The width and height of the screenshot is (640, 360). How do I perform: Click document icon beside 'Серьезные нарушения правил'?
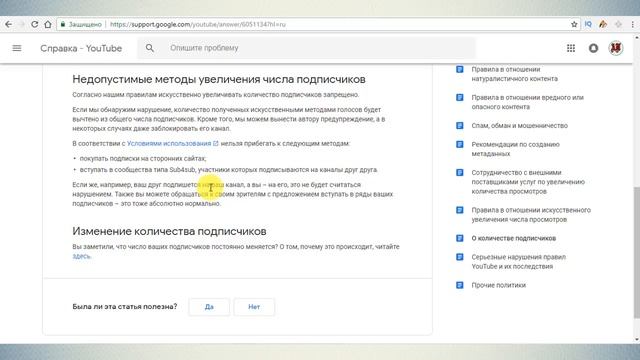pyautogui.click(x=460, y=257)
